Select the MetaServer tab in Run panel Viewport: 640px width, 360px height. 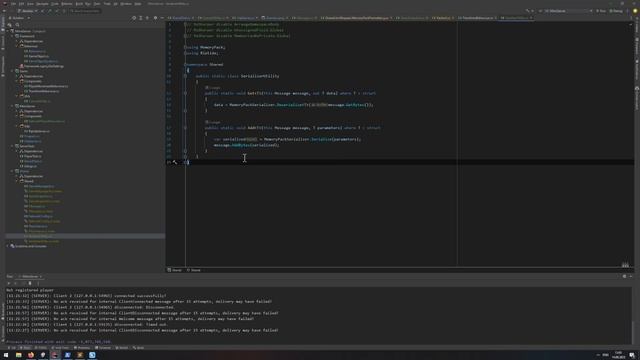pyautogui.click(x=31, y=276)
